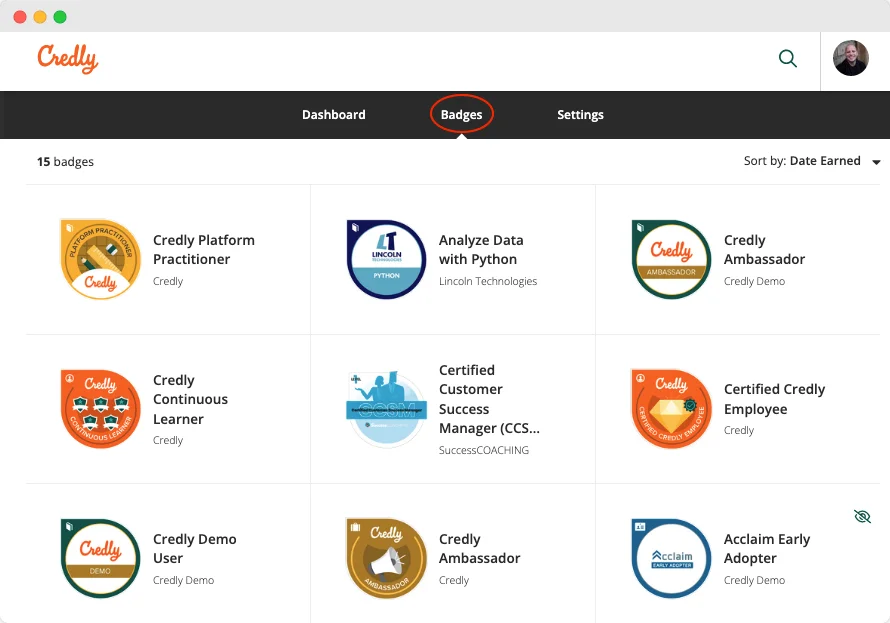Click the Lincoln Technologies issuer name

[x=488, y=281]
